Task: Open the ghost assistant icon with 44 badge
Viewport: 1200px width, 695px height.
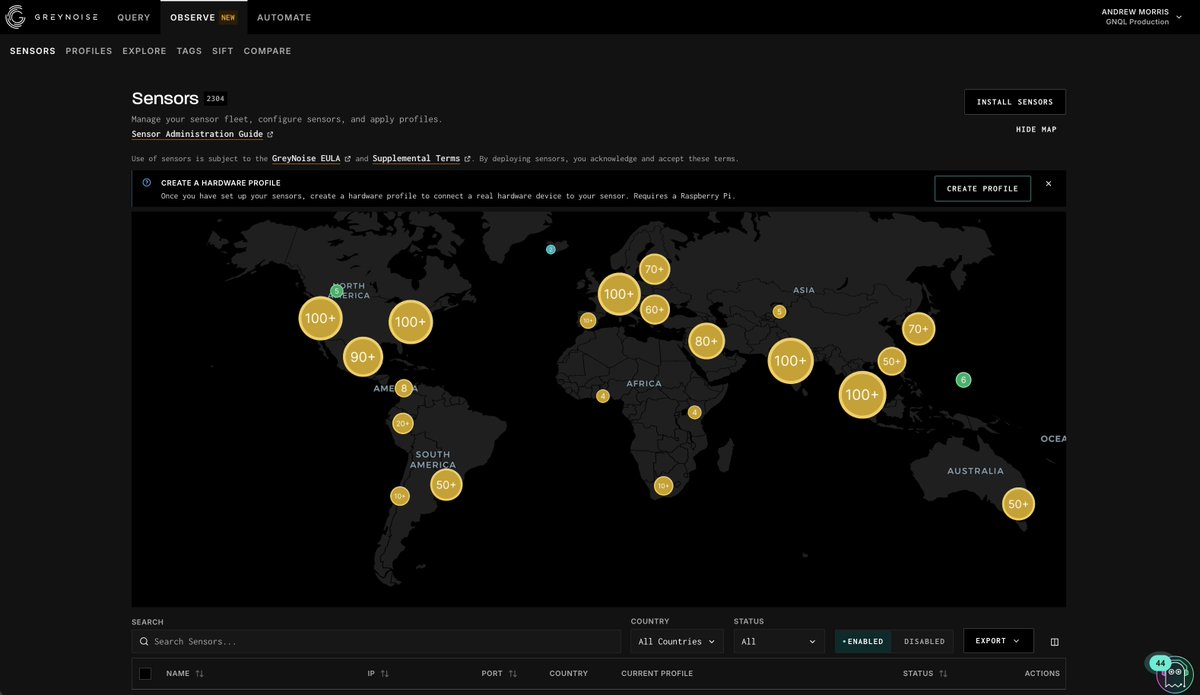Action: pos(1172,675)
